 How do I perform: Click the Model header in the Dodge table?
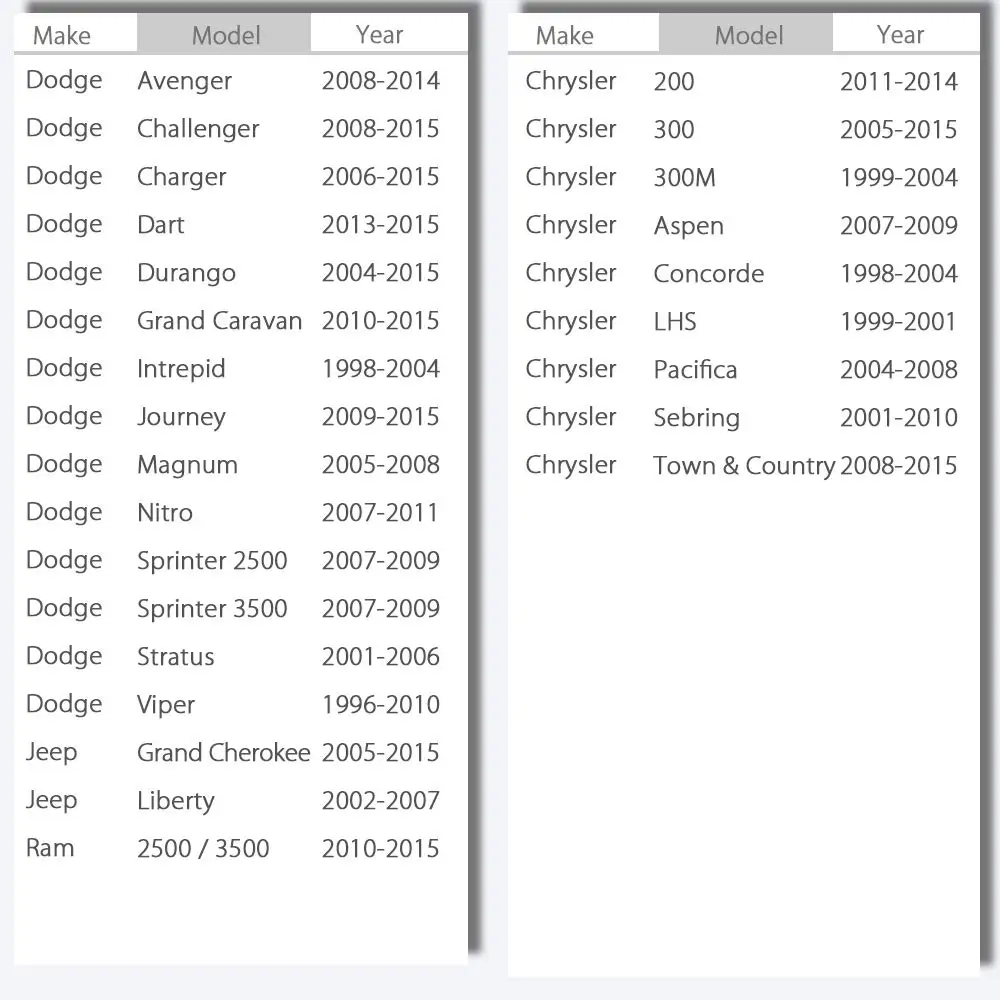tap(225, 35)
